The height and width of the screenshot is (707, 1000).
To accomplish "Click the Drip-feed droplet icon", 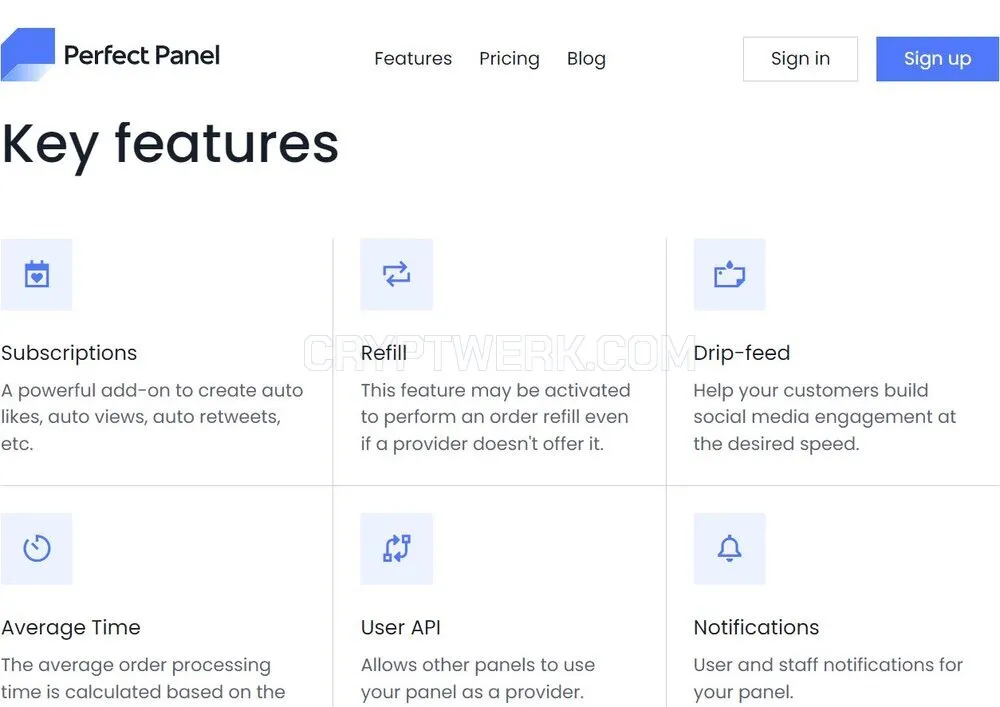I will [x=730, y=275].
